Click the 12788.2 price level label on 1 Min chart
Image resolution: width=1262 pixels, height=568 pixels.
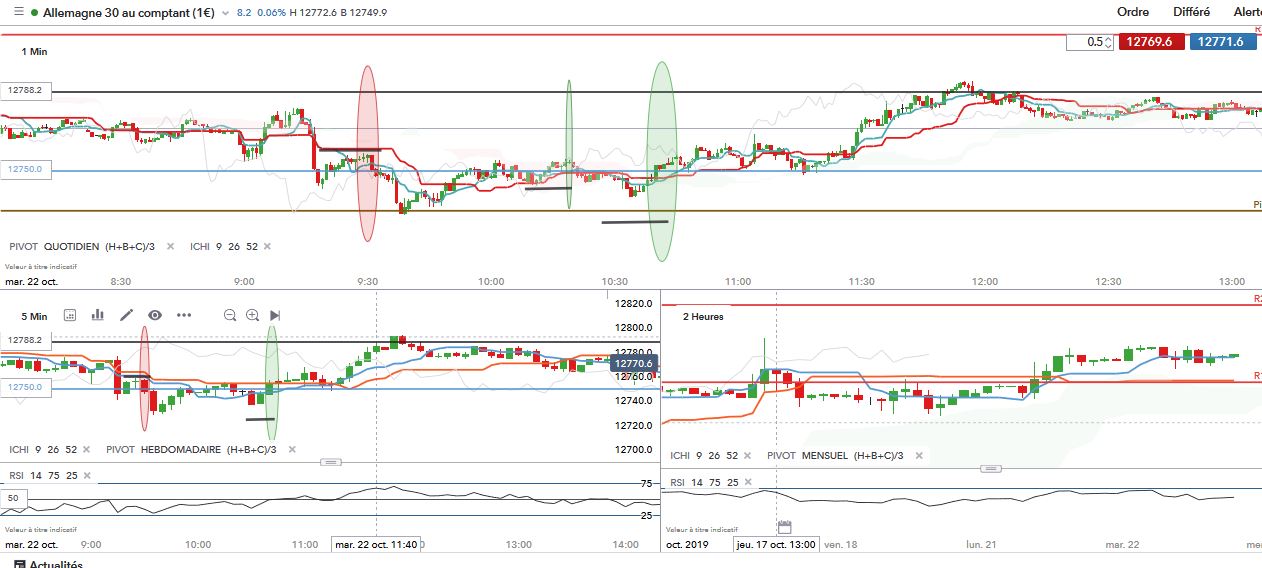pos(26,90)
